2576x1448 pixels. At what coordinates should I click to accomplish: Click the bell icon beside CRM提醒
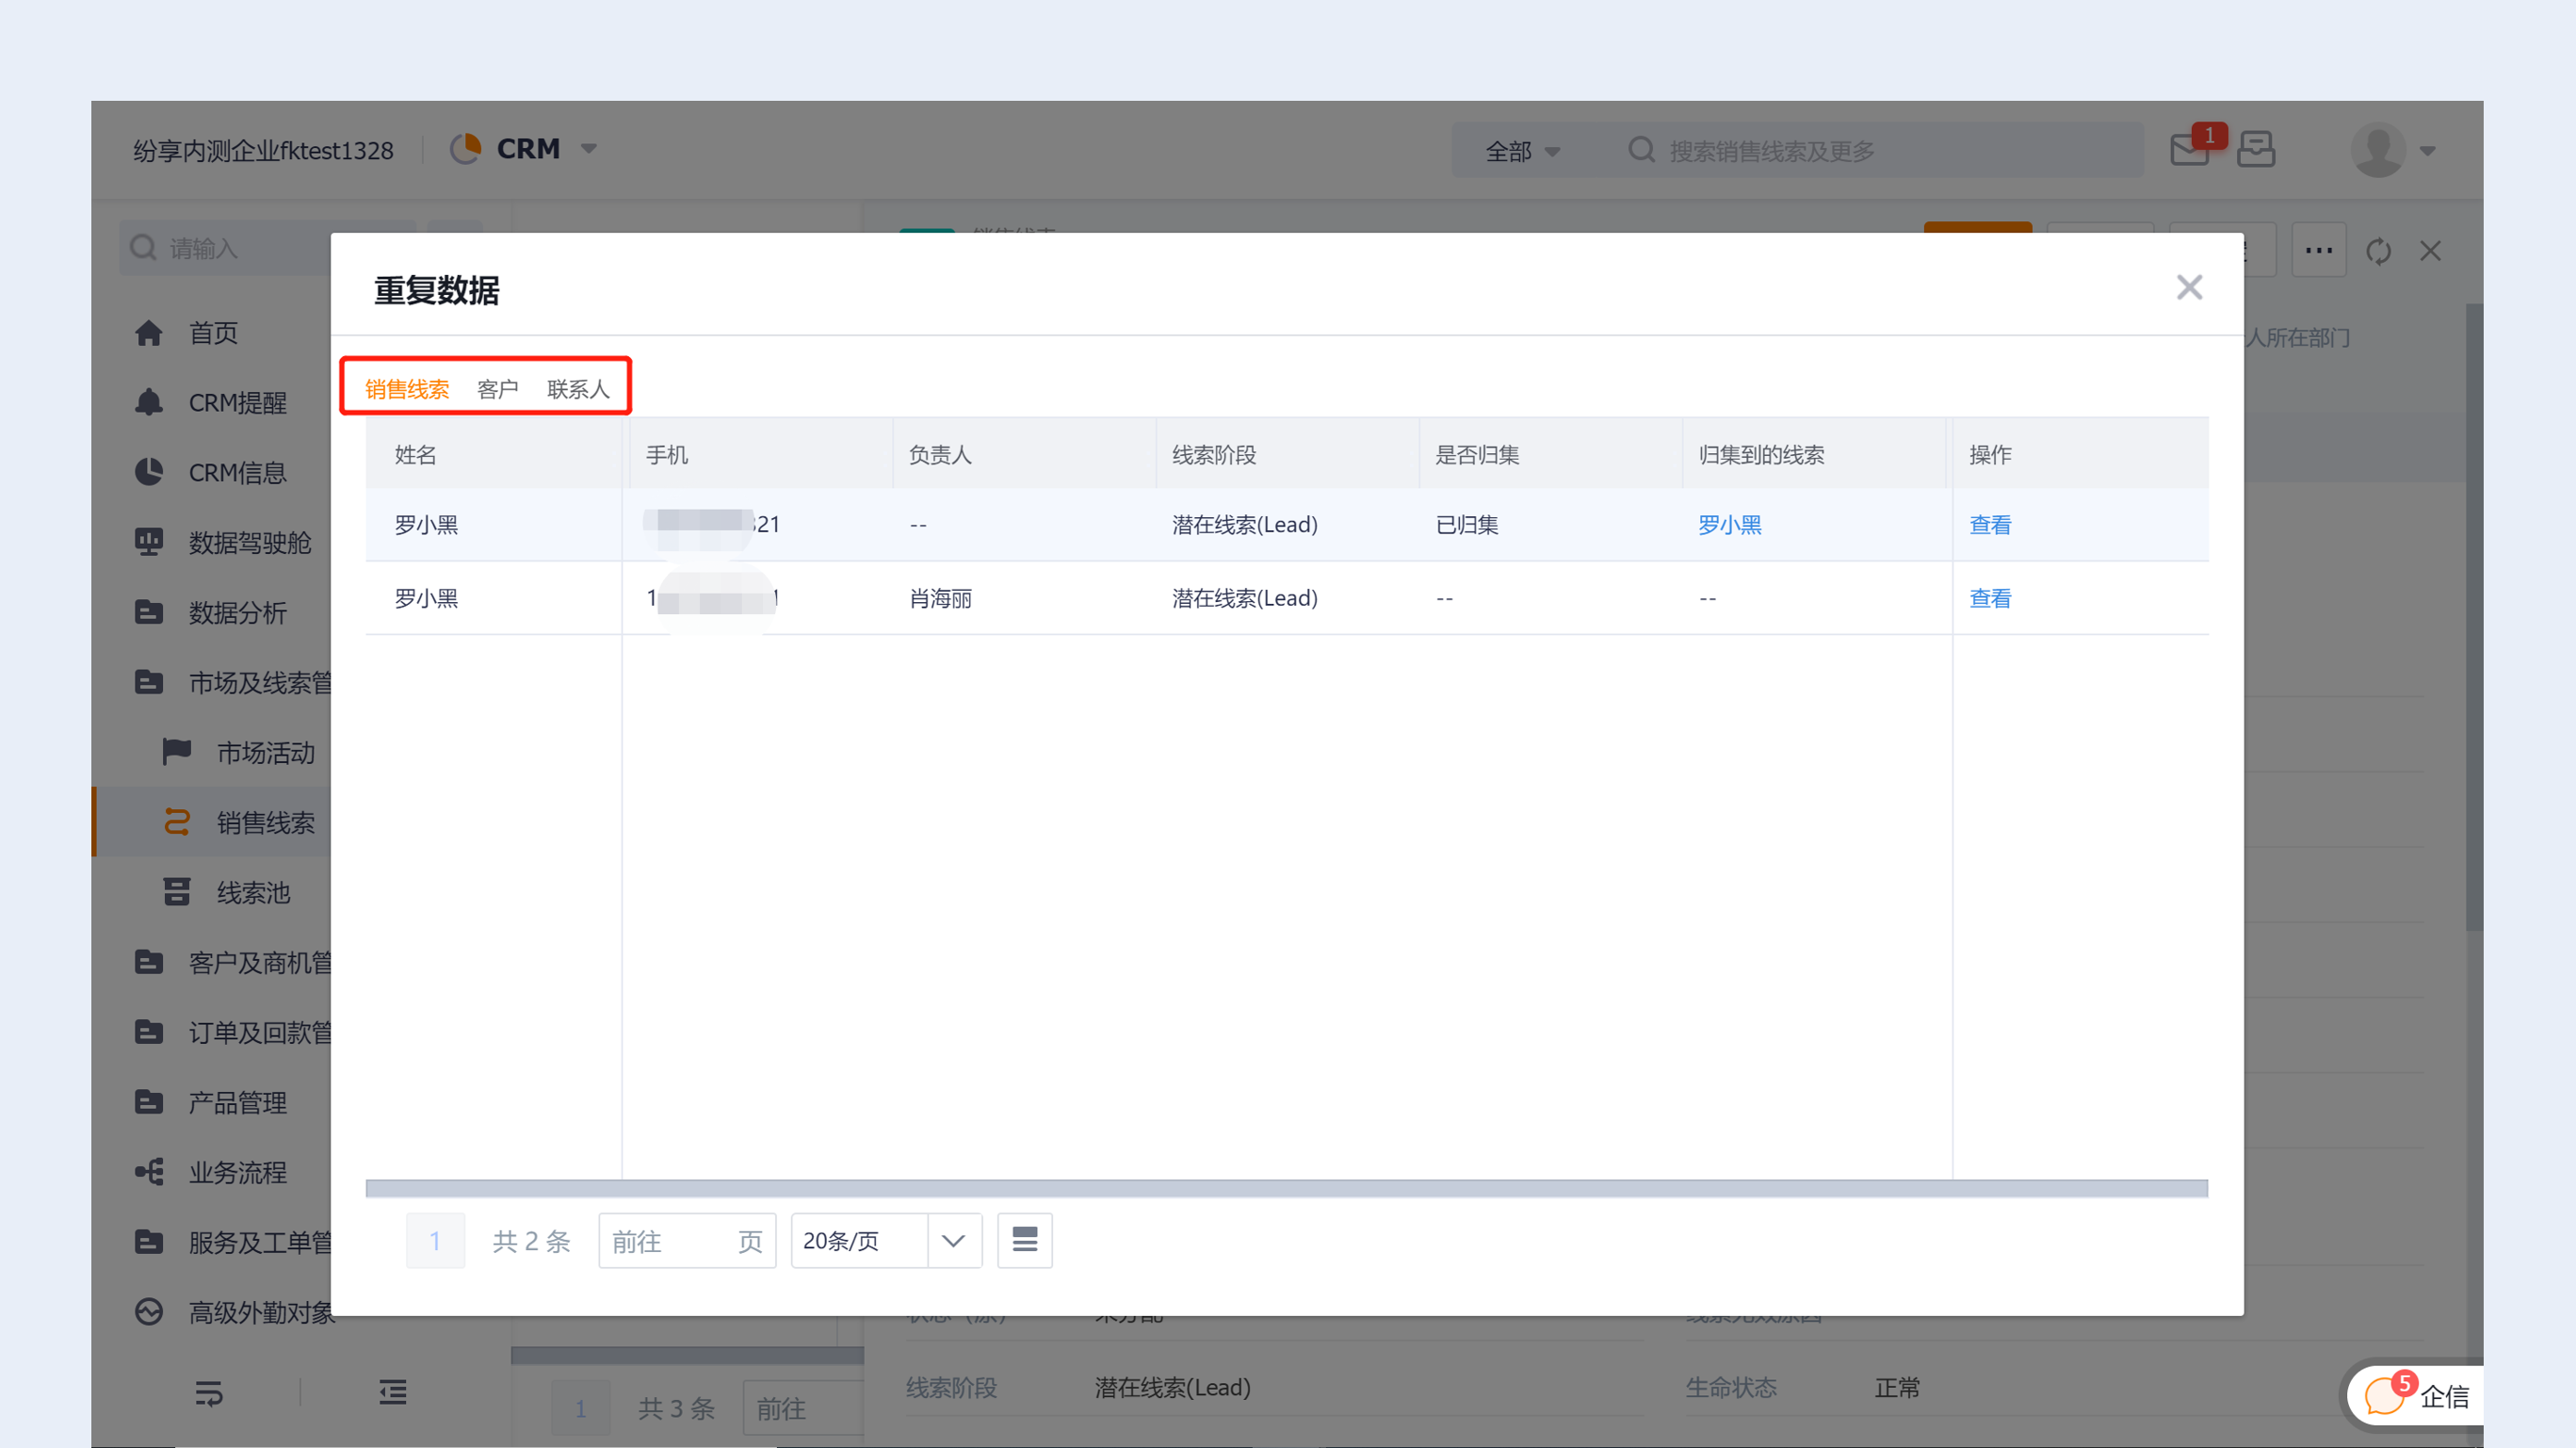[149, 402]
